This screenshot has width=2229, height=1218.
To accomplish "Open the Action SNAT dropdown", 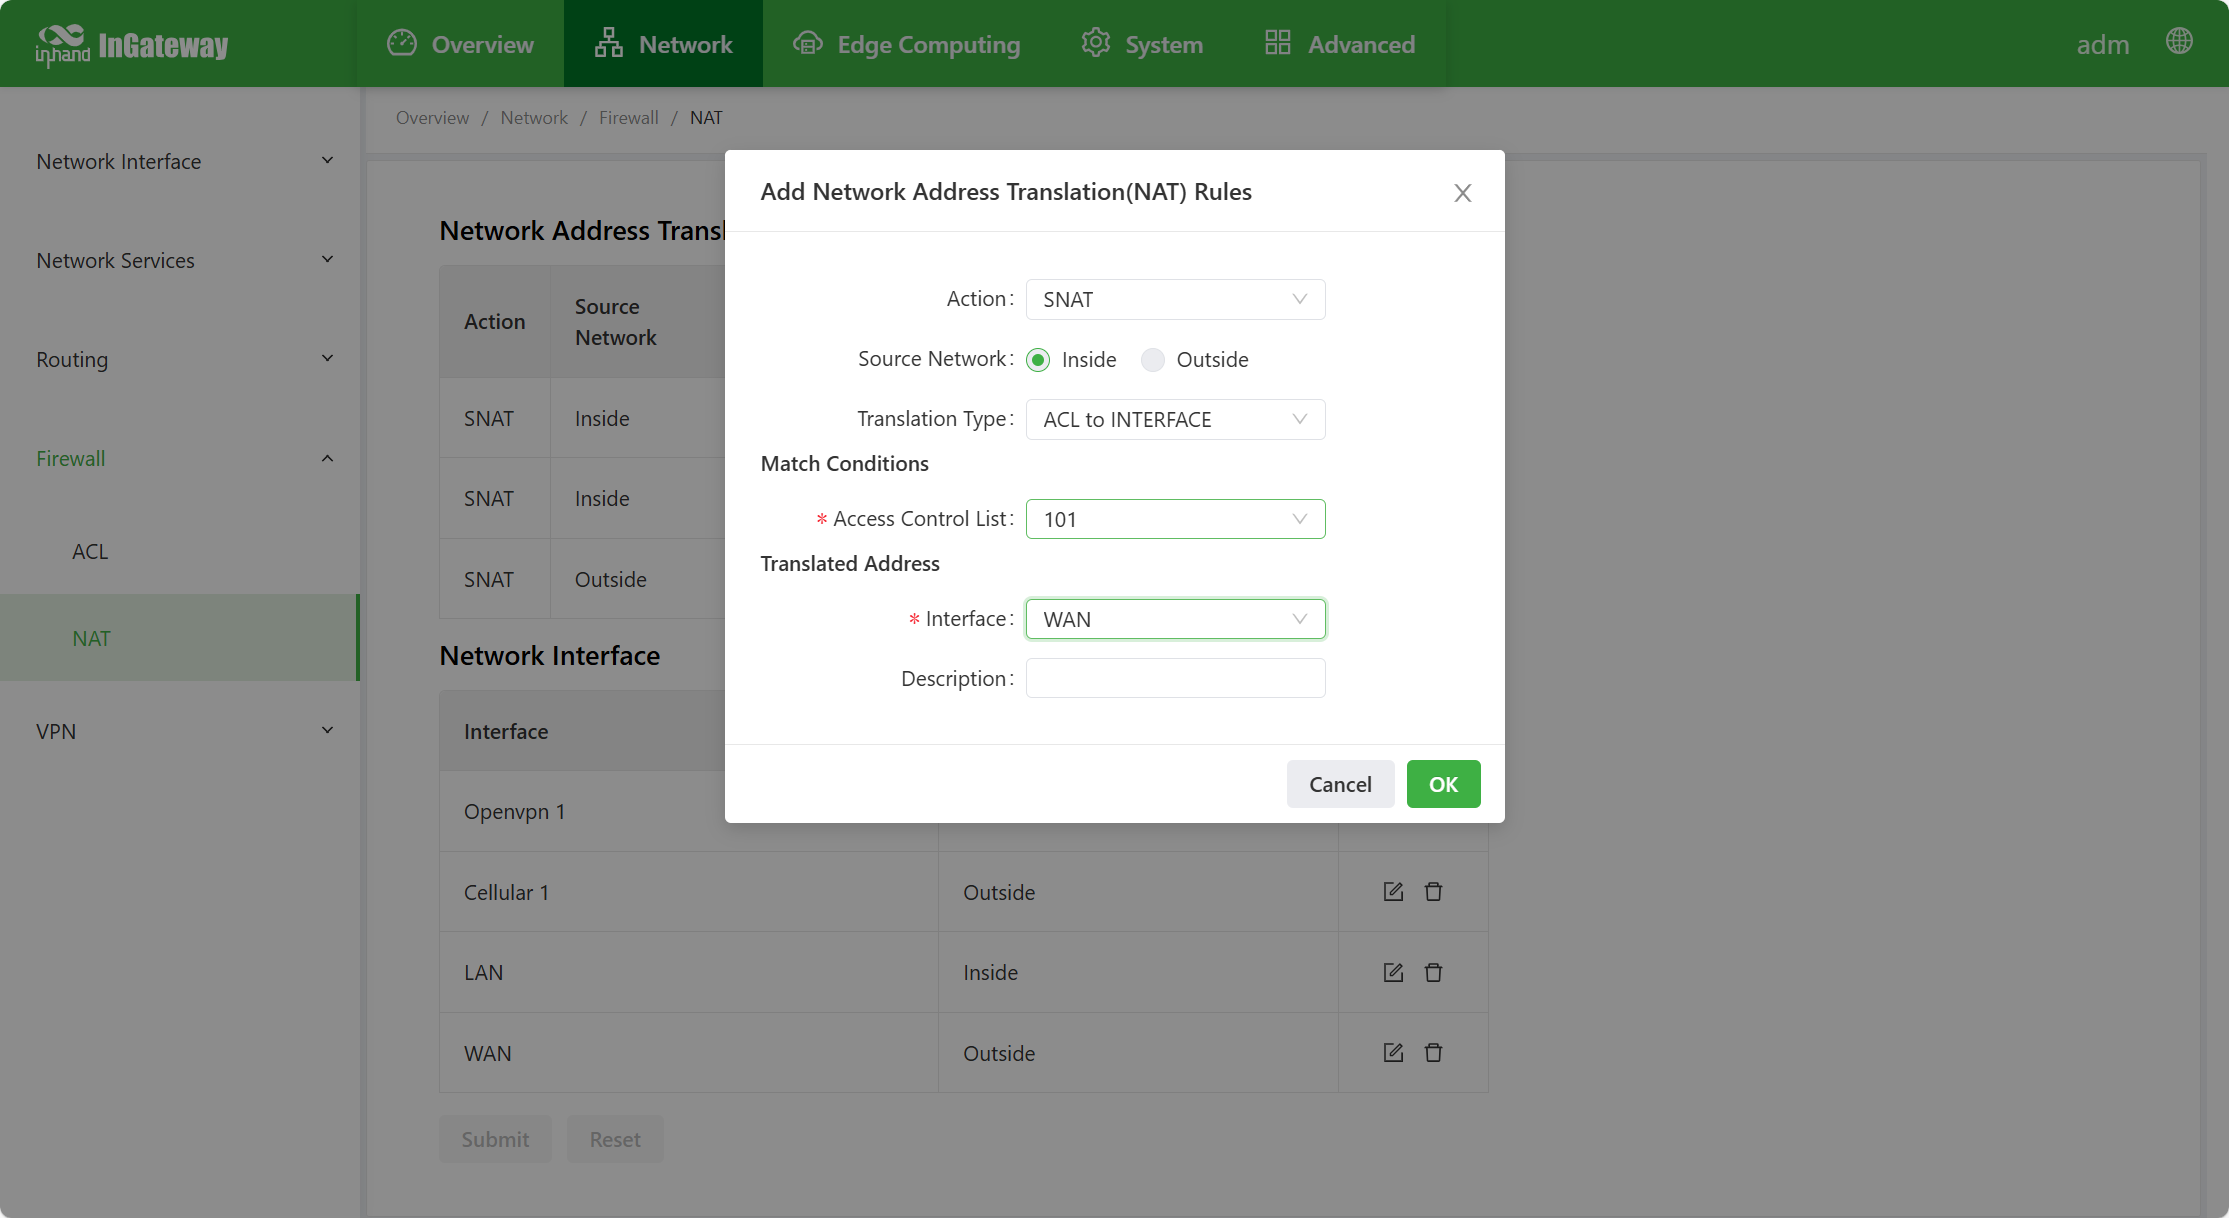I will click(1175, 300).
